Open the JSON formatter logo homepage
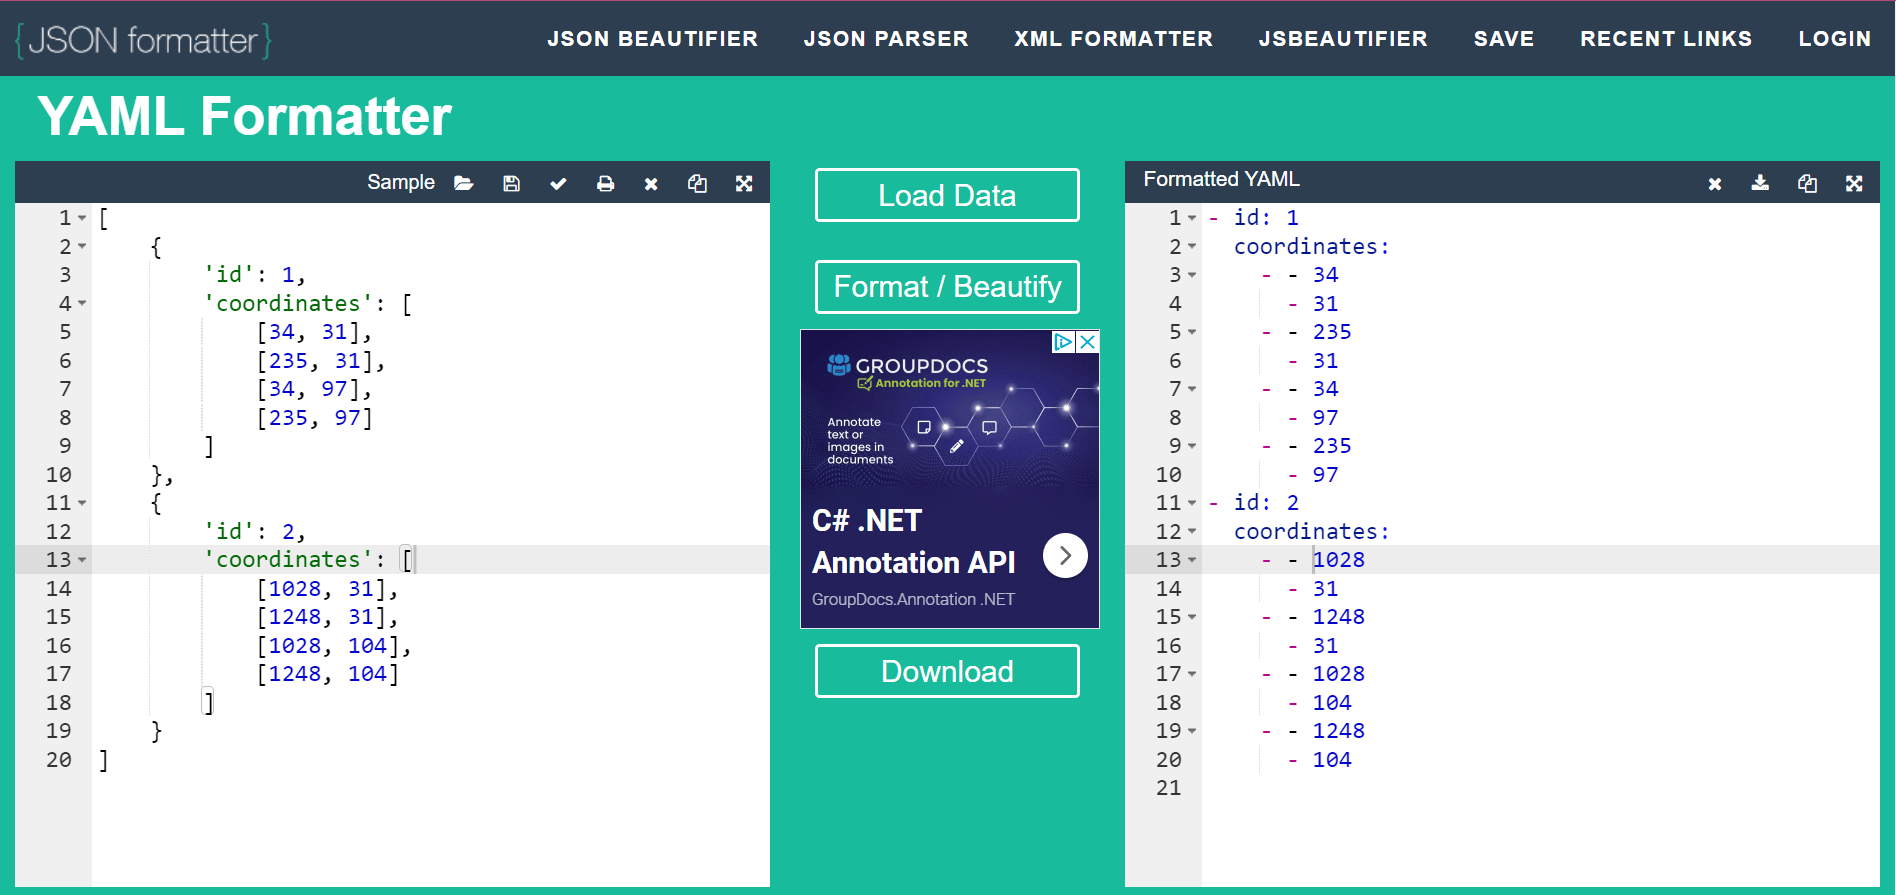This screenshot has width=1896, height=895. click(143, 40)
